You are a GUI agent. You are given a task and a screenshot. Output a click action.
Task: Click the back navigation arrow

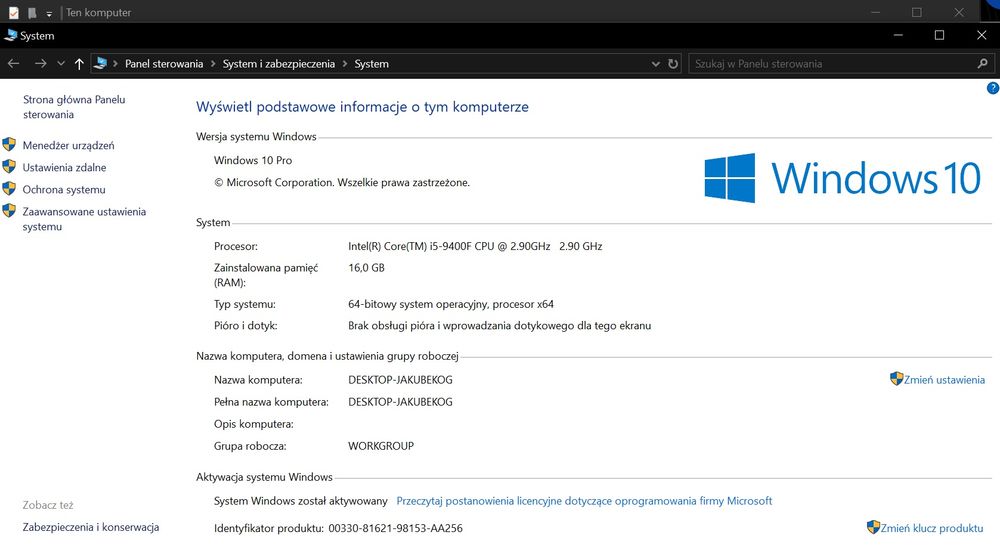coord(13,64)
